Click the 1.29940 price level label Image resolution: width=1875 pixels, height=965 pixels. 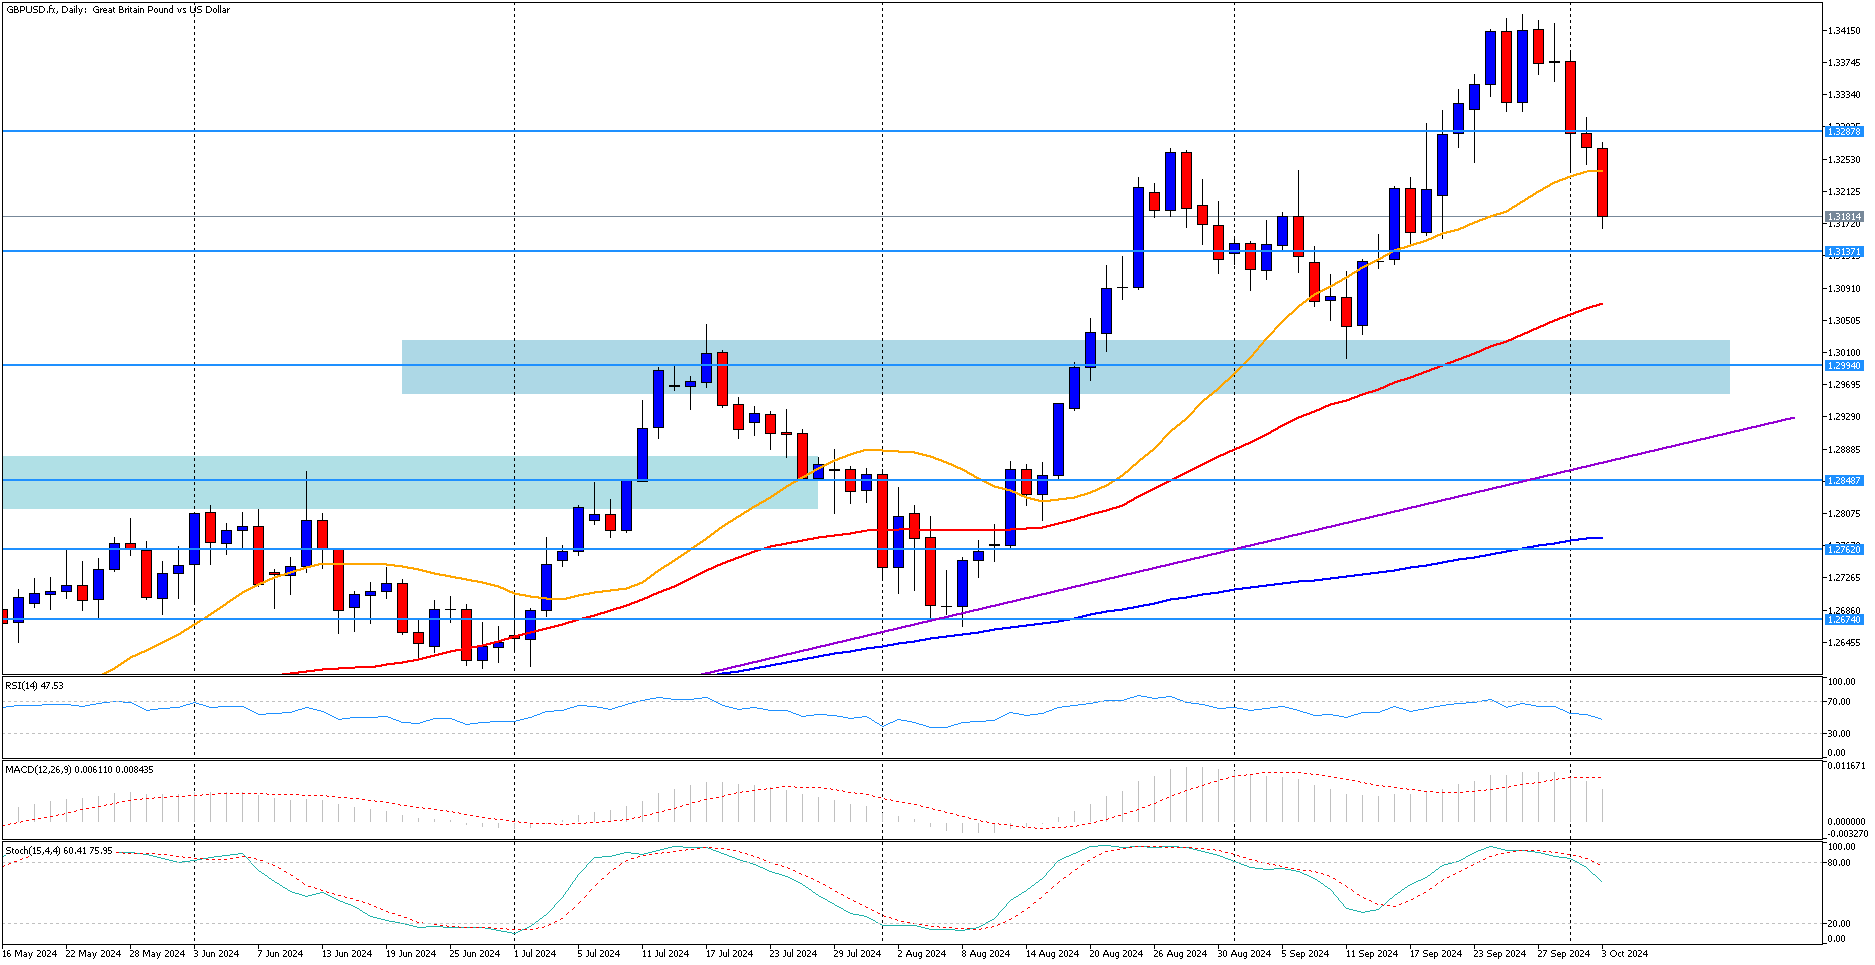(1843, 365)
